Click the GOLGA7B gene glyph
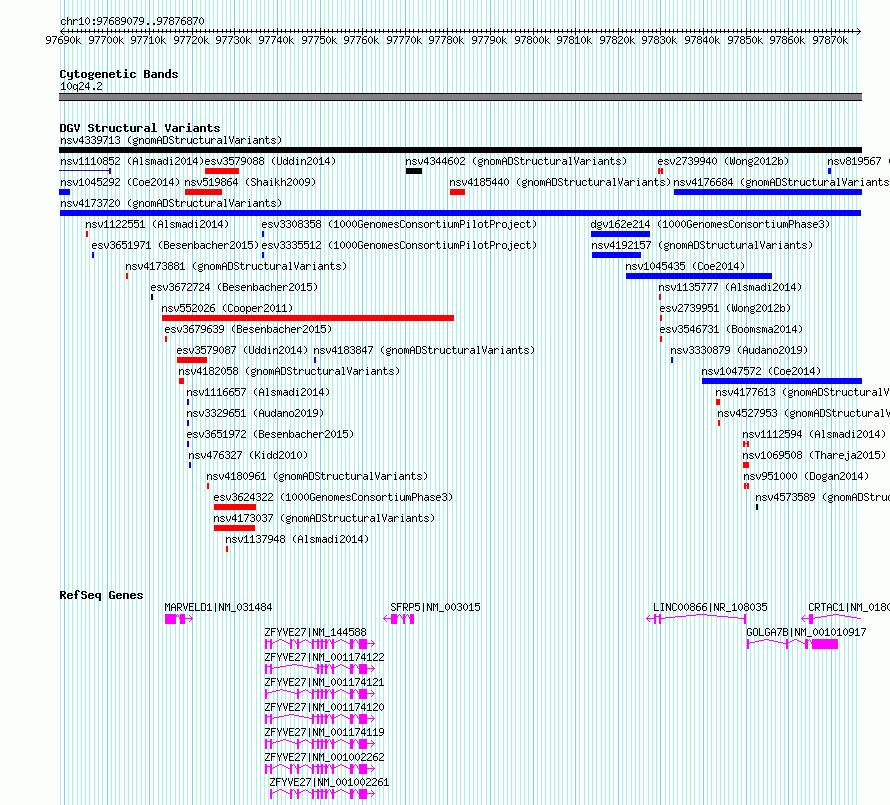890x805 pixels. (792, 644)
